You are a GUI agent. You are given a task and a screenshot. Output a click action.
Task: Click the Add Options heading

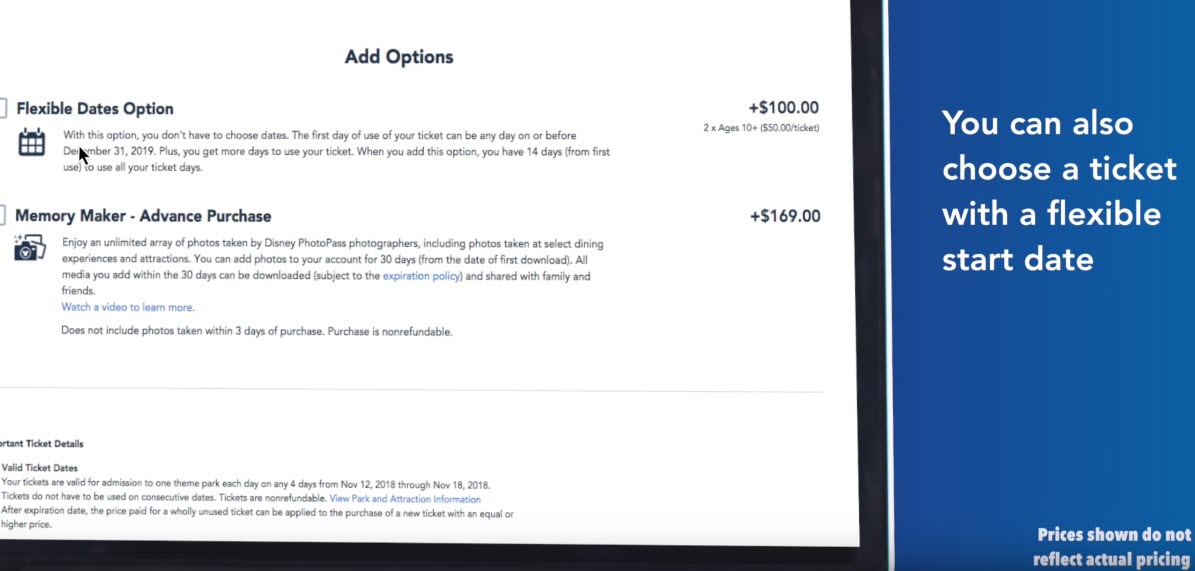(399, 57)
